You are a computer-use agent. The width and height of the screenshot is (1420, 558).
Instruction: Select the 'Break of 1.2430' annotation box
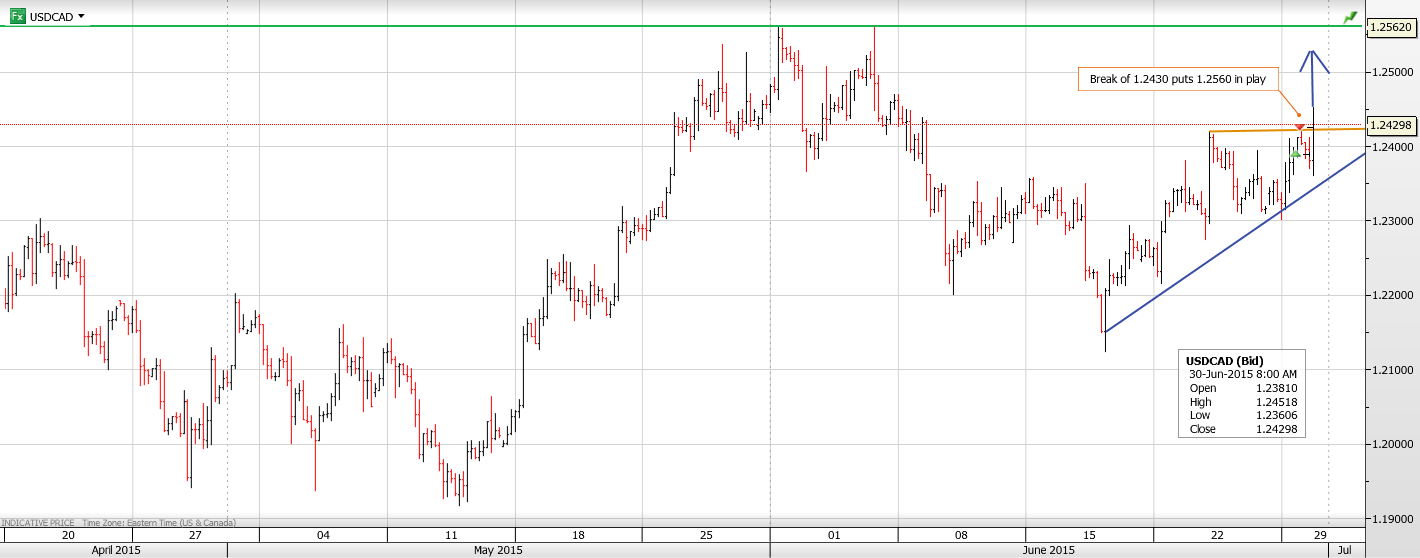coord(1178,79)
